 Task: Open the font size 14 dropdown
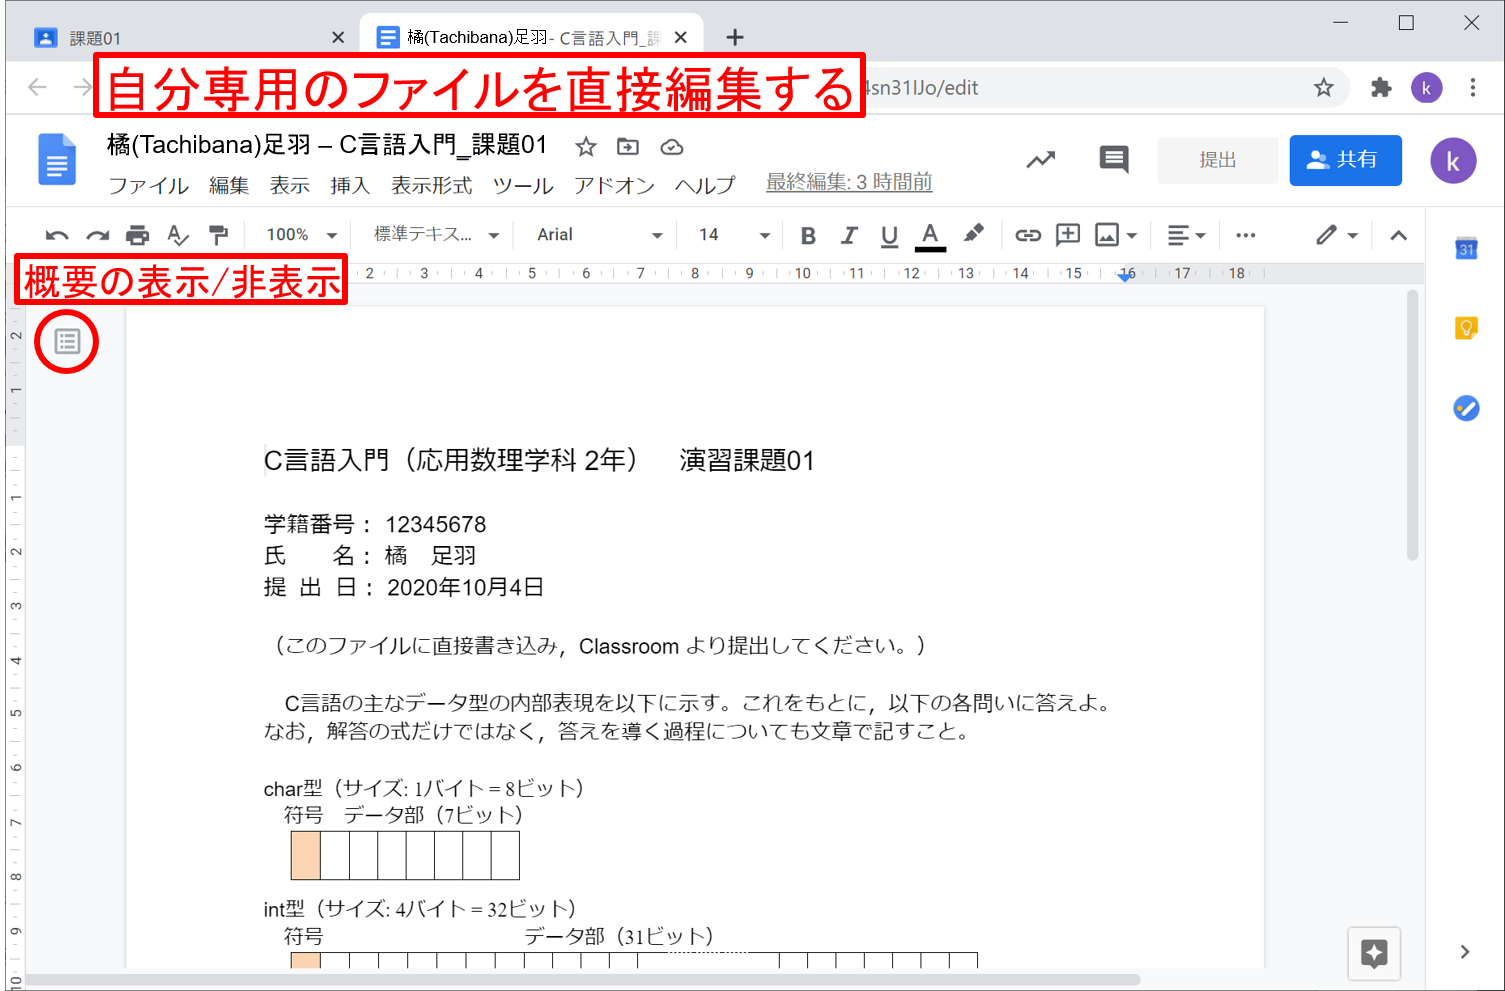click(734, 235)
